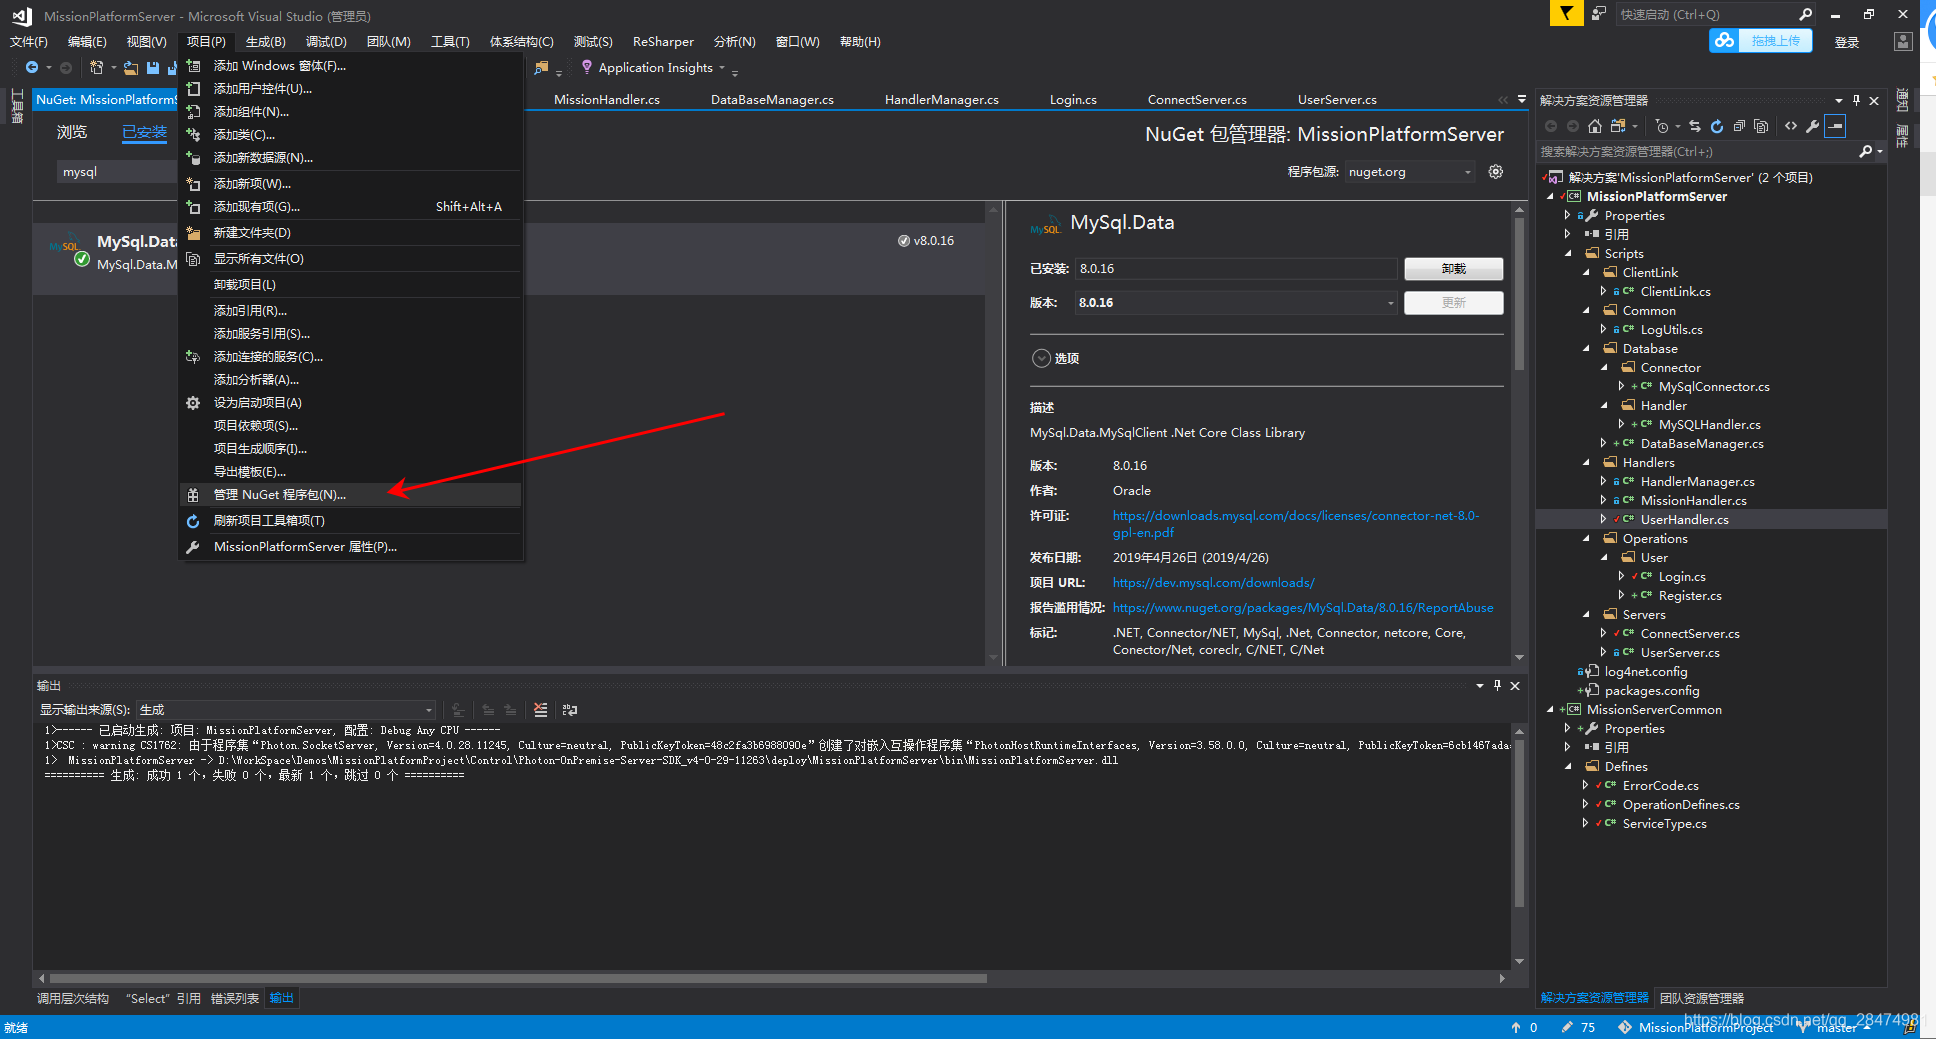Click Save toolbar icon
The width and height of the screenshot is (1936, 1039).
(153, 68)
